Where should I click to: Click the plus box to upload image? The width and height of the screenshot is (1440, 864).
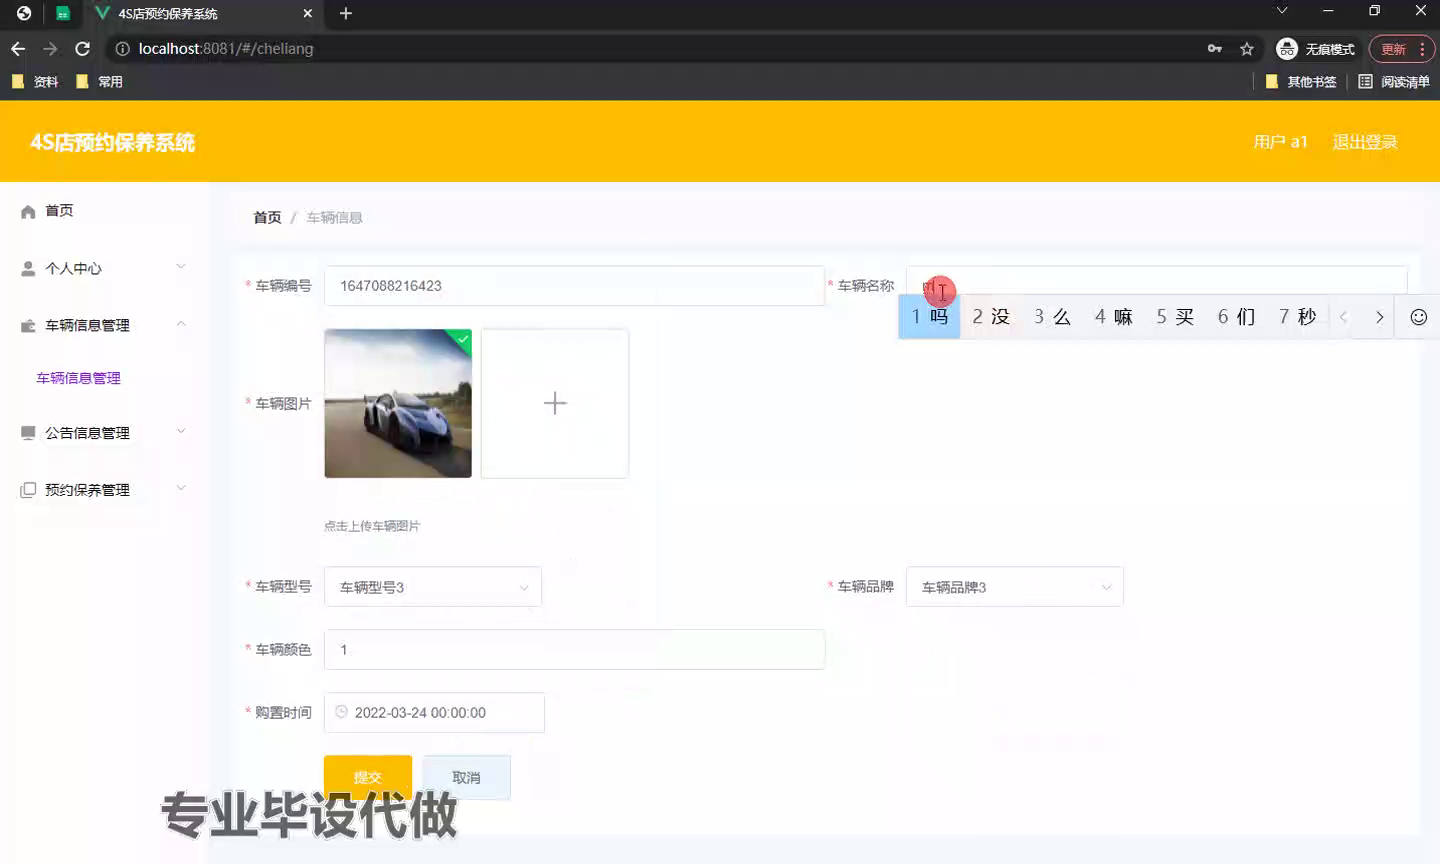555,403
